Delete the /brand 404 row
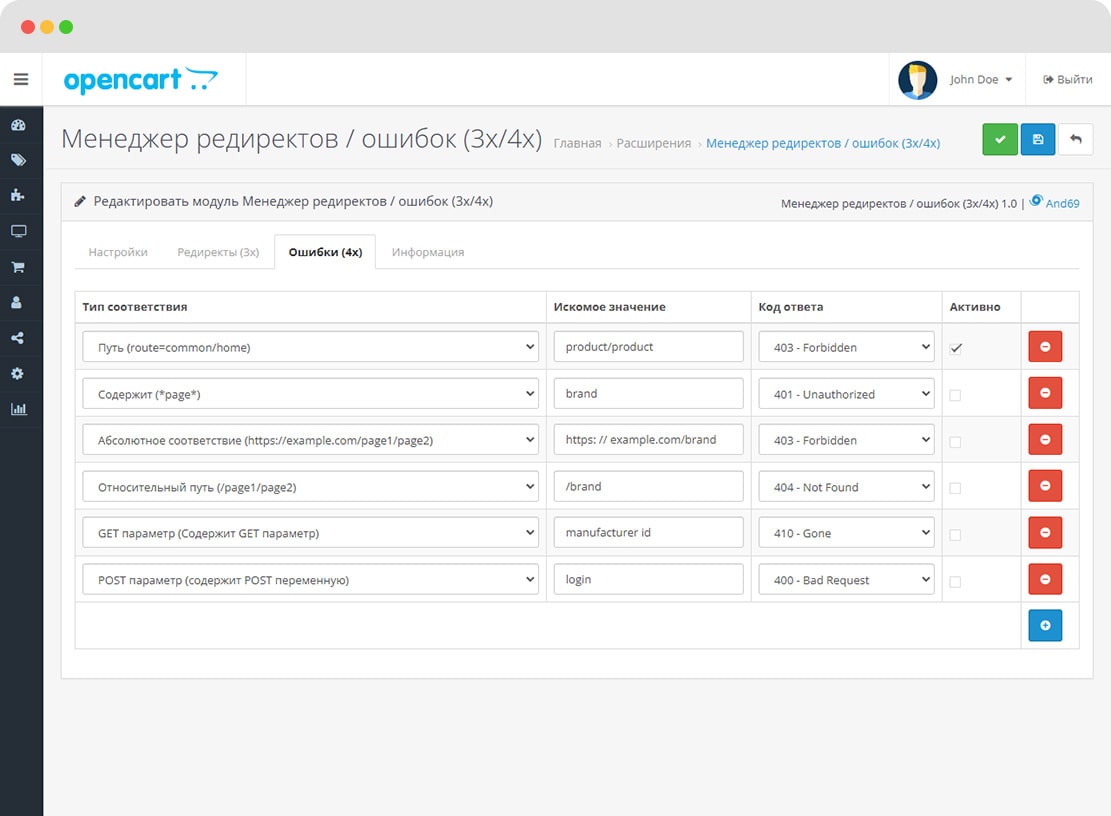Screen dimensions: 1111x816 pyautogui.click(x=1045, y=486)
